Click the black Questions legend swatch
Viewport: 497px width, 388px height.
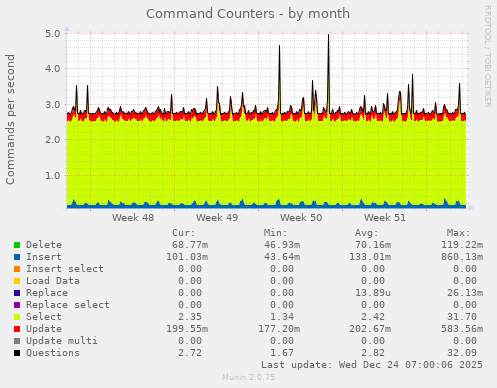[17, 353]
